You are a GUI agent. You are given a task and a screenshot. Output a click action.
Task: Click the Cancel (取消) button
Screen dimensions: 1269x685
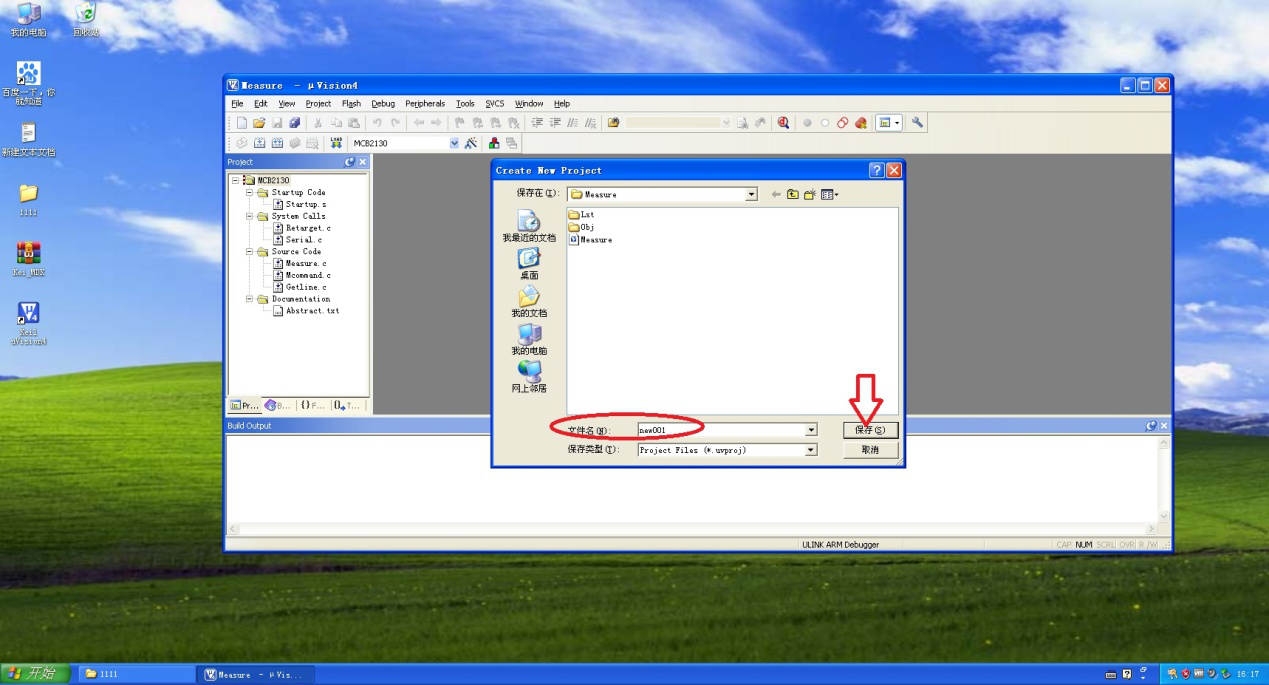(870, 450)
